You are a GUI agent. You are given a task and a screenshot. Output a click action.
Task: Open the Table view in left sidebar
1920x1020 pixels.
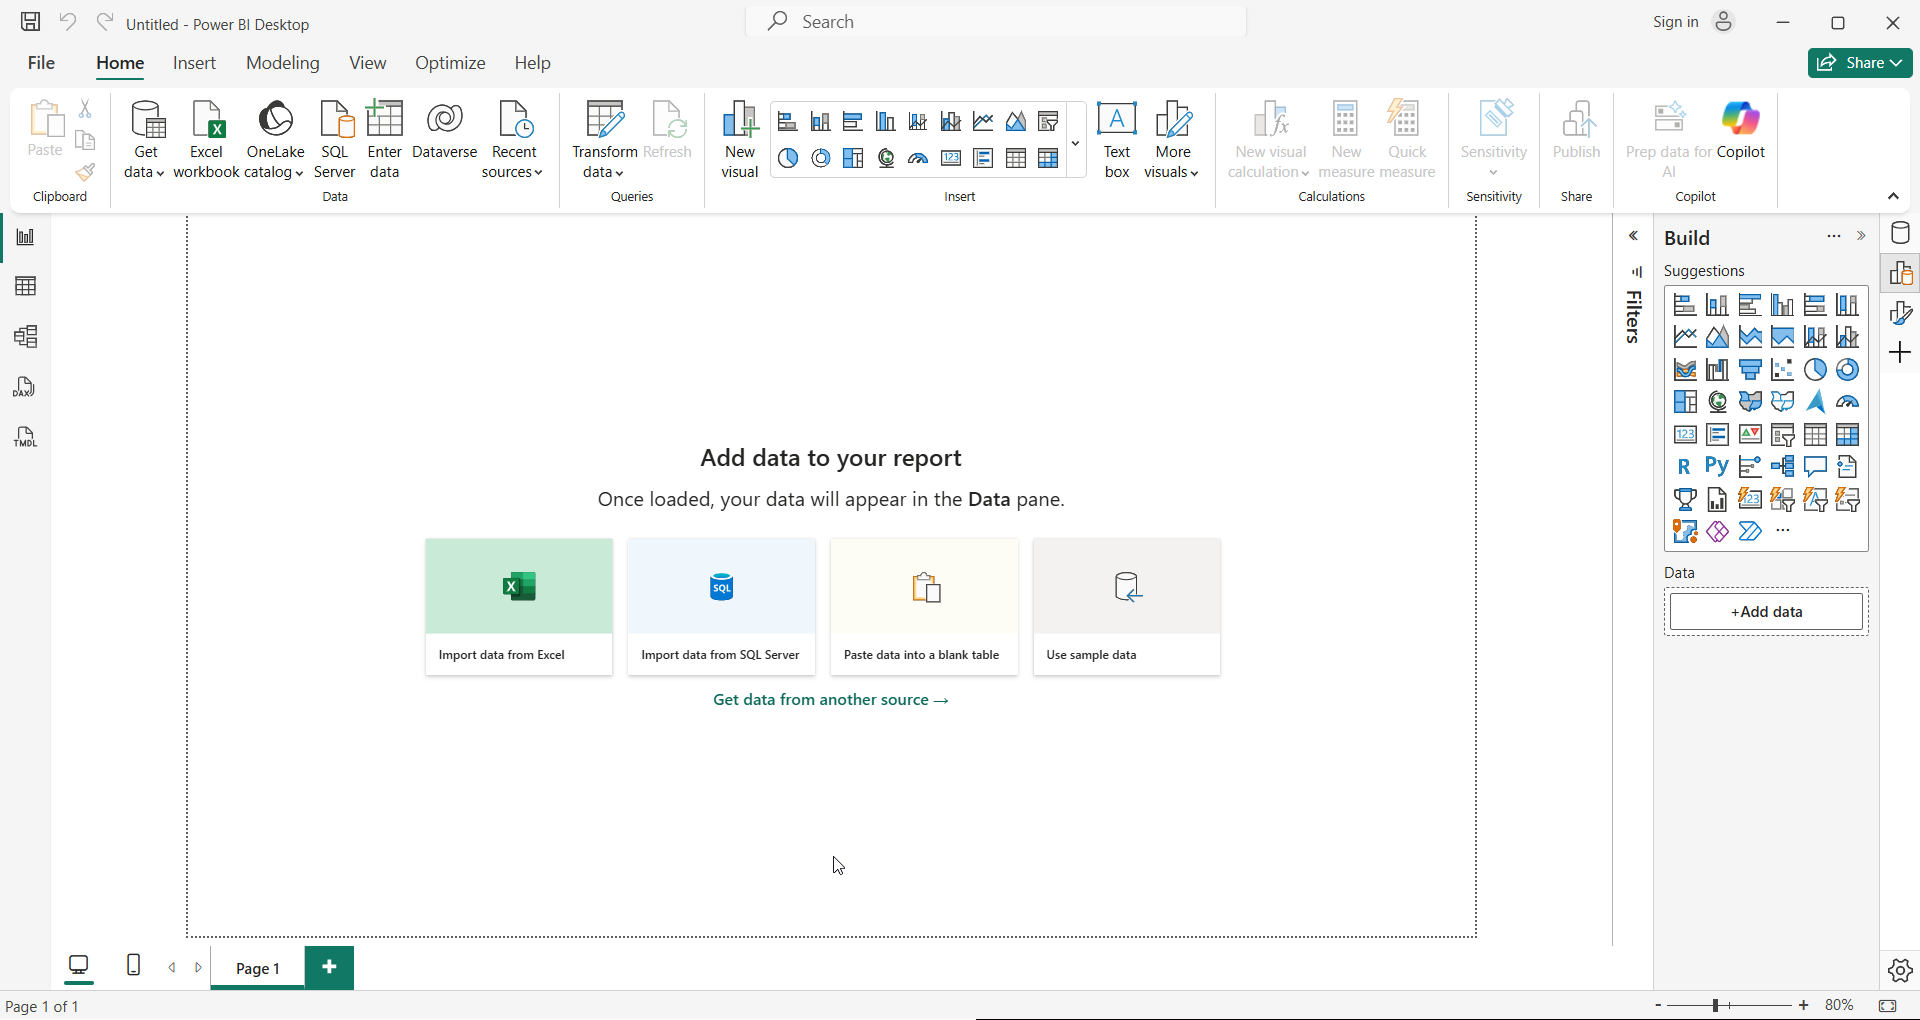pyautogui.click(x=26, y=287)
